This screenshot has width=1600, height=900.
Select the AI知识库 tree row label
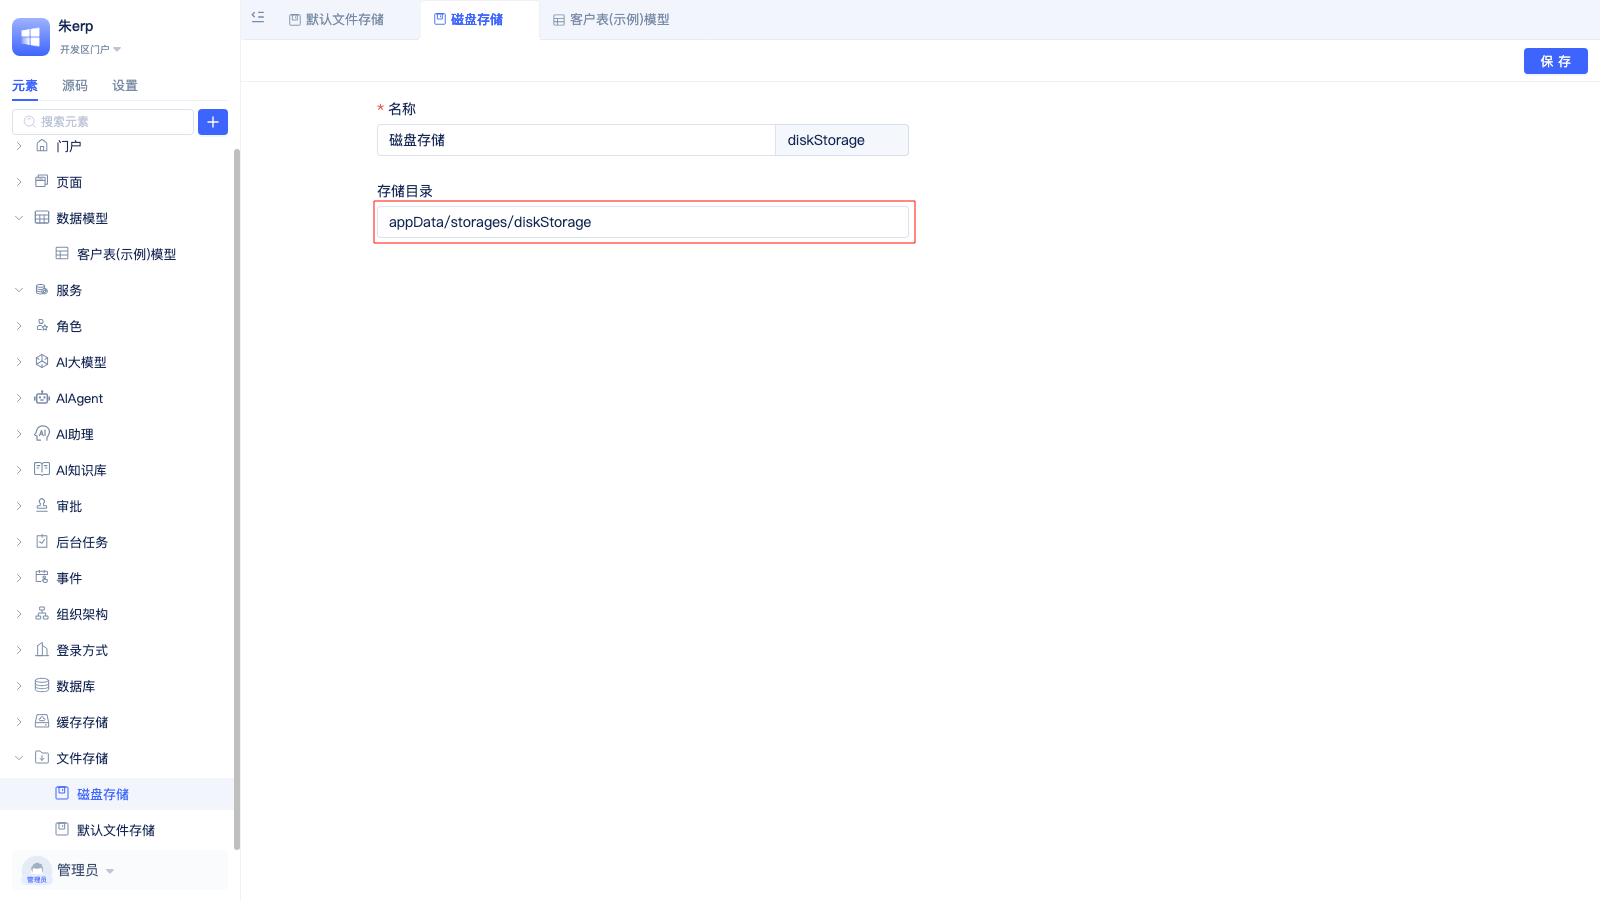point(81,470)
